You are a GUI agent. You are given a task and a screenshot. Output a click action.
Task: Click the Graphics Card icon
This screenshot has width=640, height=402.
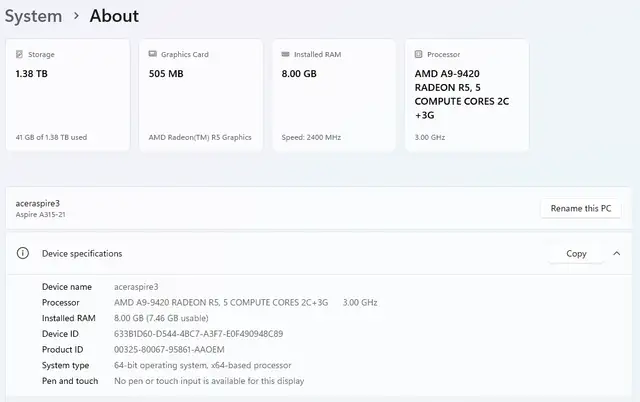coord(153,54)
